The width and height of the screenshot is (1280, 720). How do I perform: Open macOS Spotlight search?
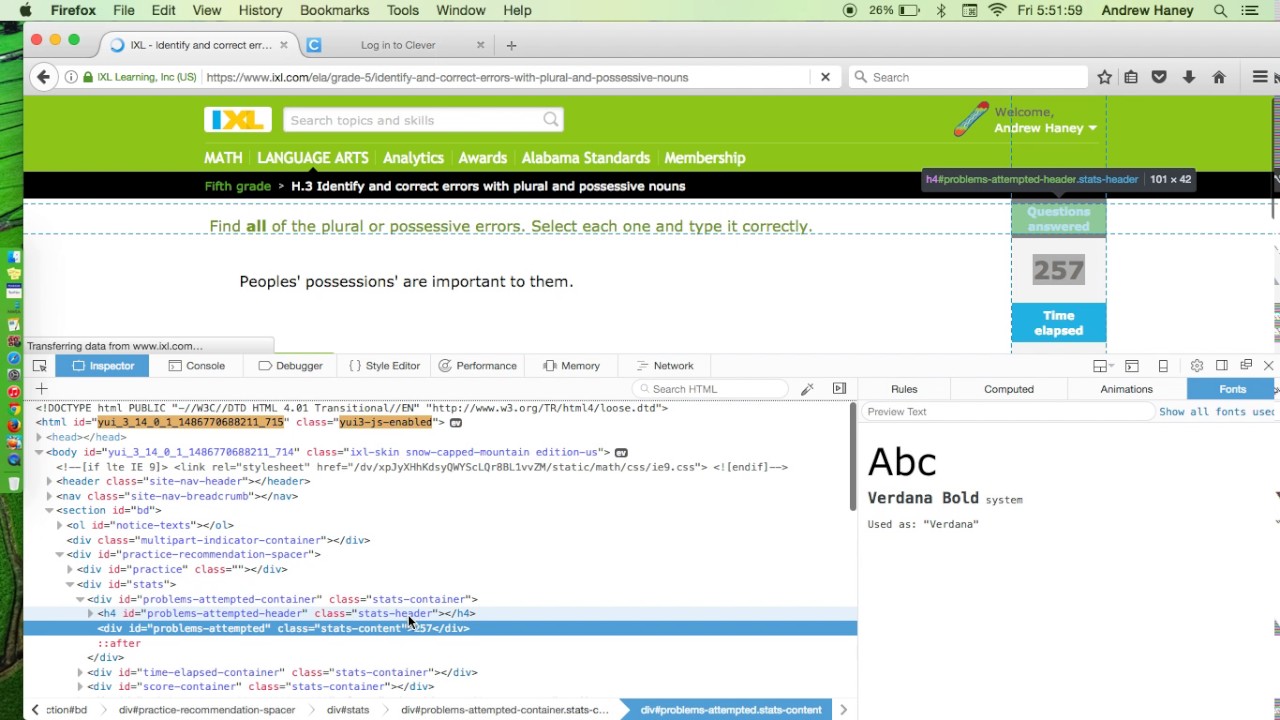1220,10
